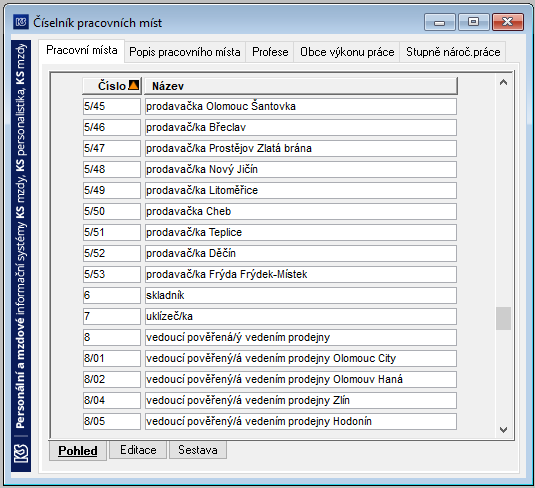The height and width of the screenshot is (488, 535).
Task: Select row vedením prodejny Olomouv Haná
Action: coord(301,379)
